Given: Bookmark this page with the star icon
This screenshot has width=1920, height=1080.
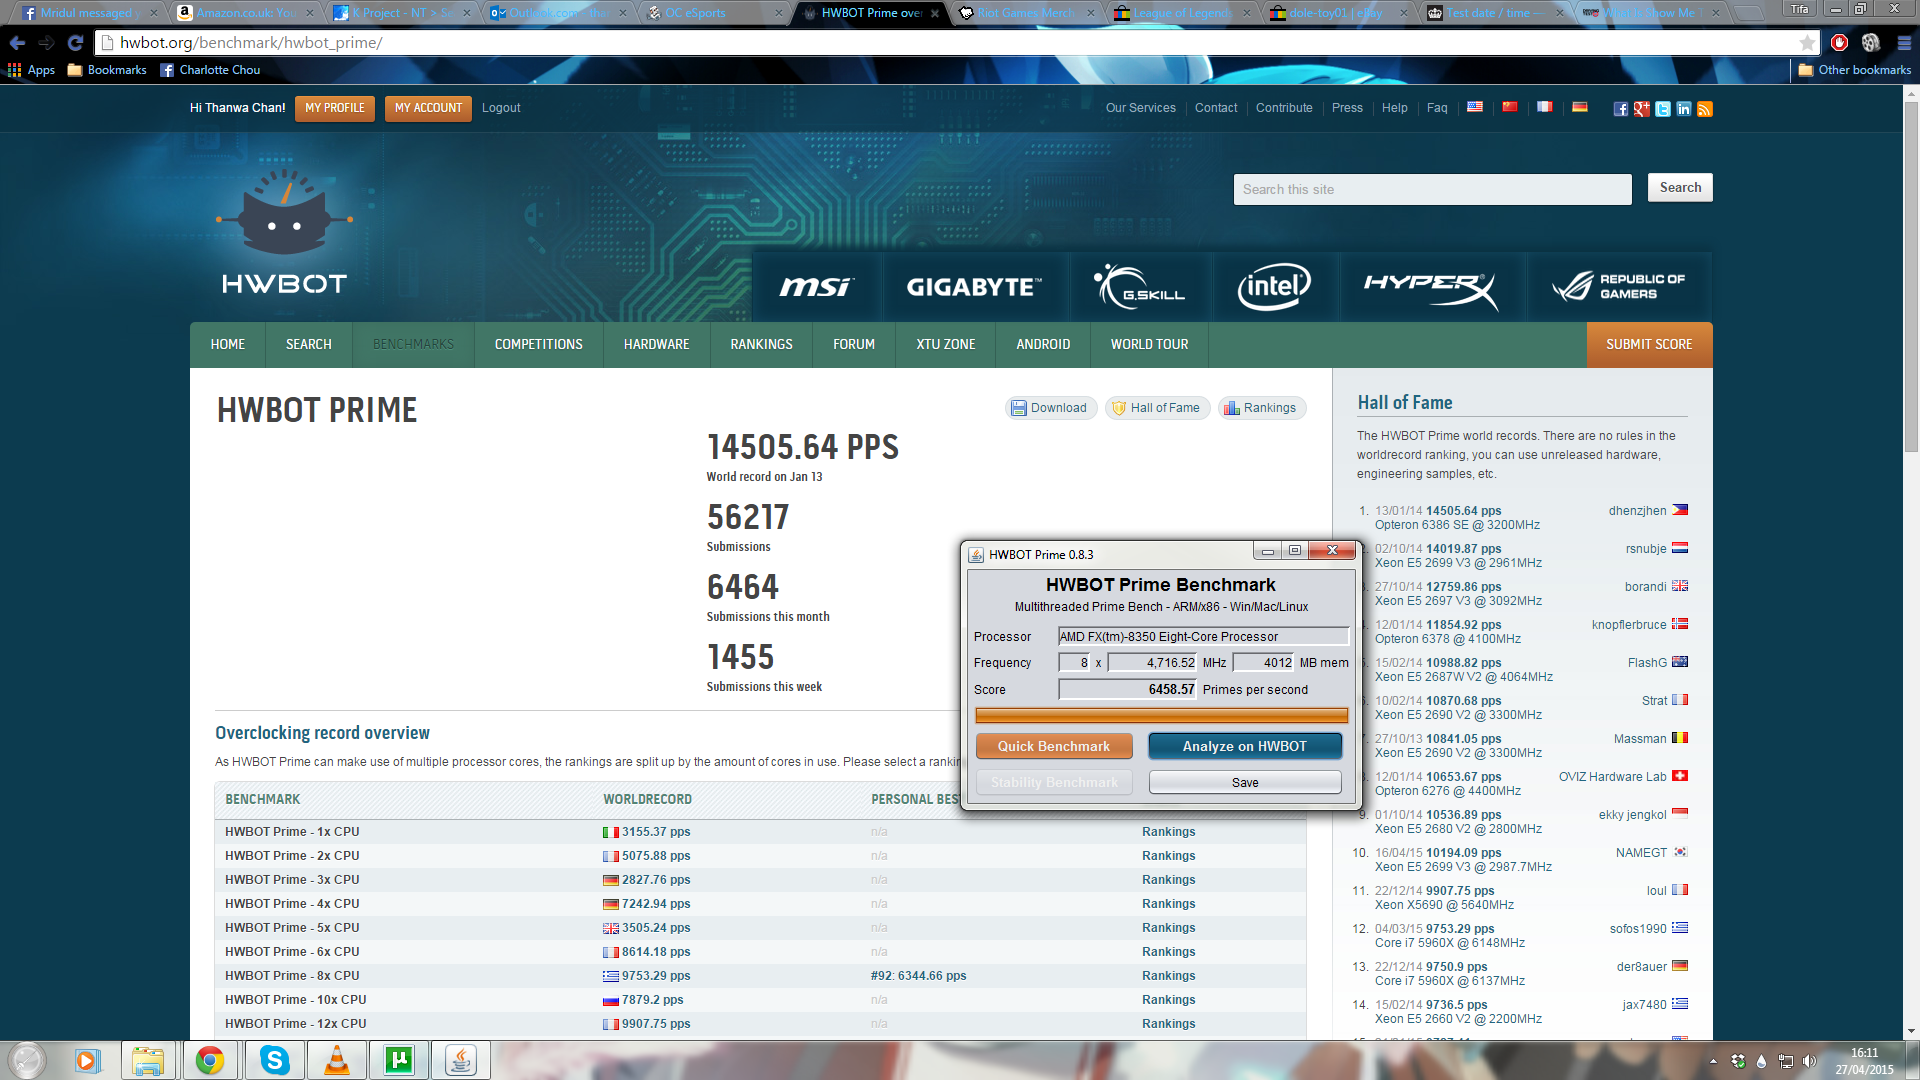Looking at the screenshot, I should 1807,43.
